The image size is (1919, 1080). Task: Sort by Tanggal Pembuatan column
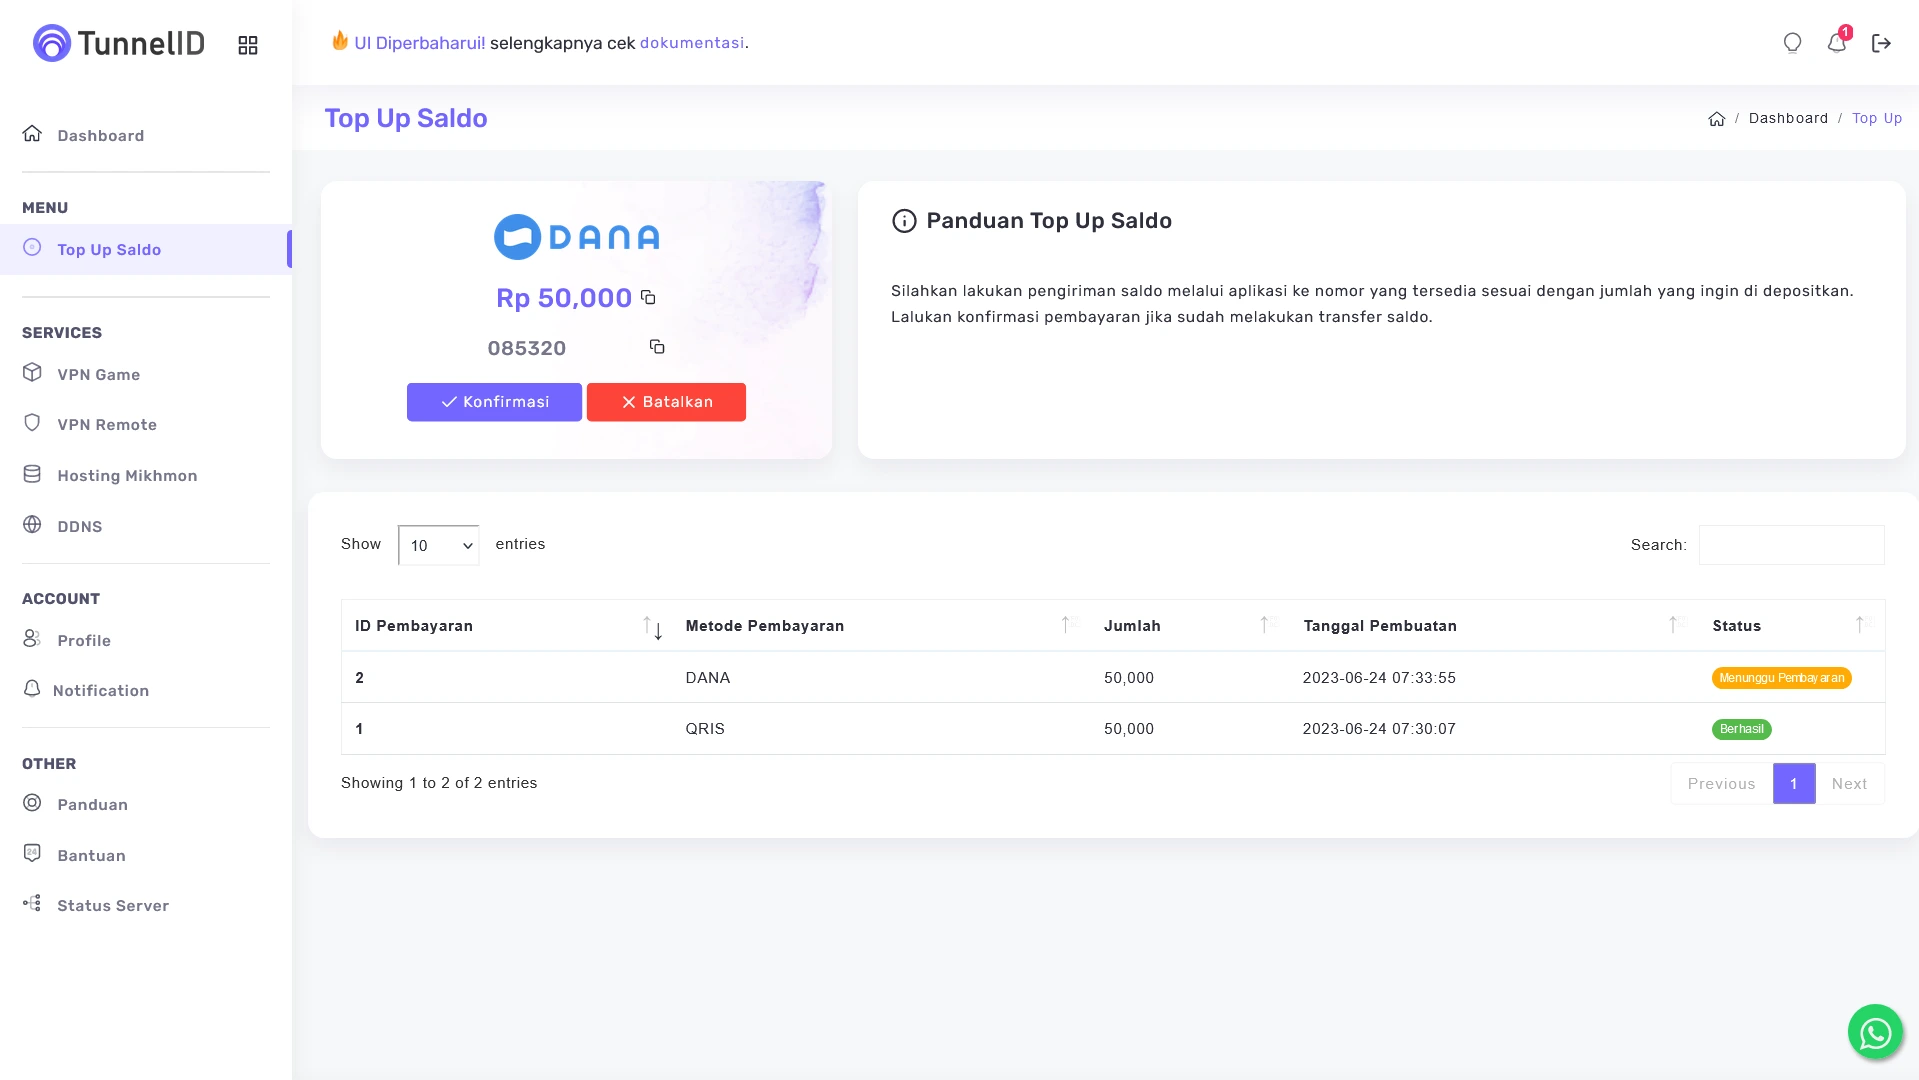1494,626
